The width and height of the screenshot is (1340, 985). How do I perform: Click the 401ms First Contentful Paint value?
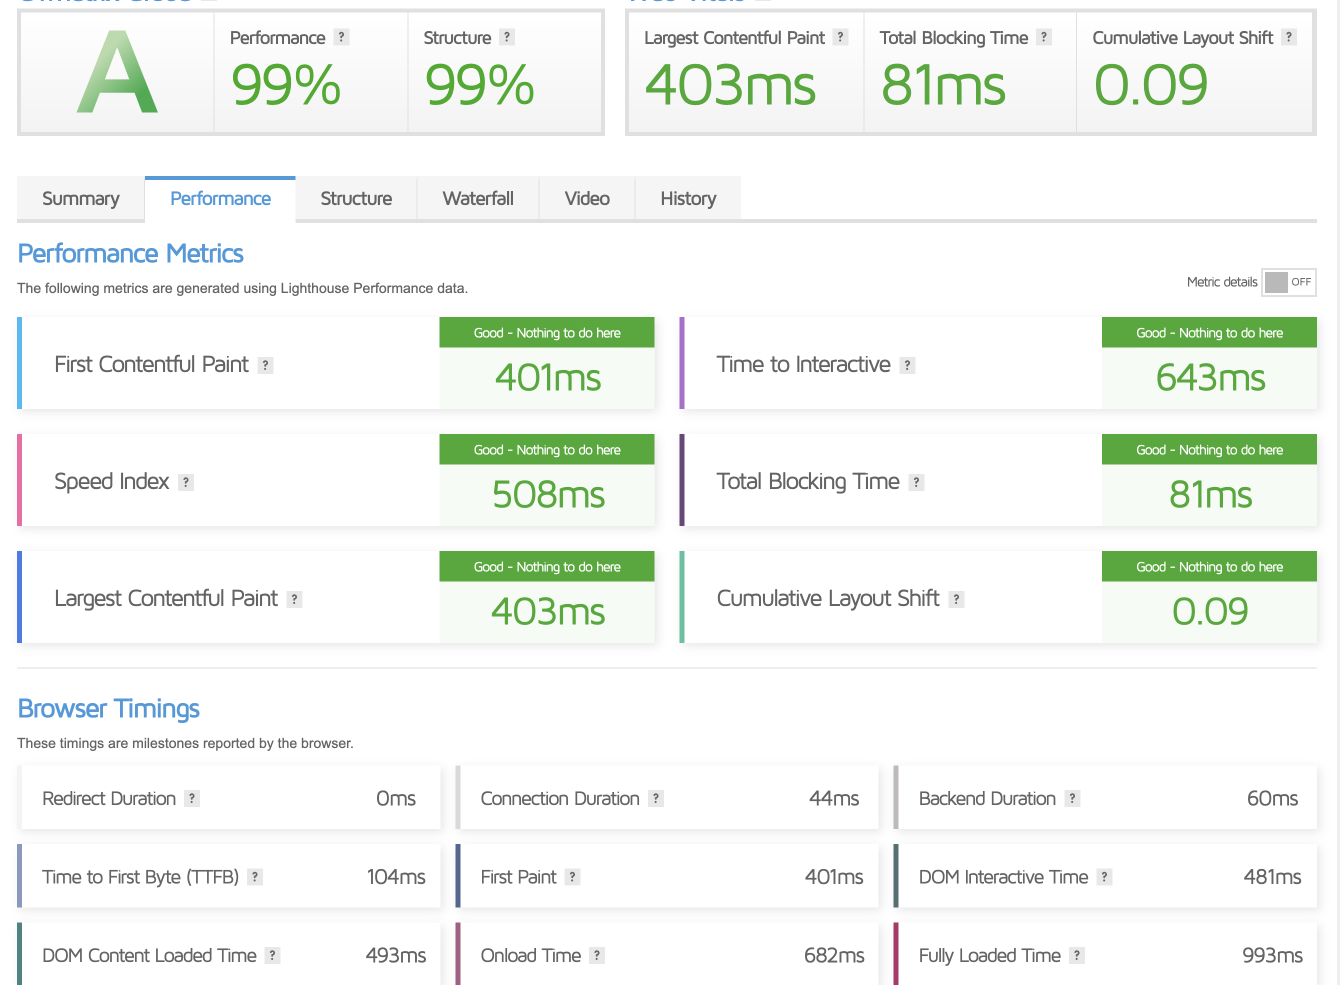tap(548, 378)
